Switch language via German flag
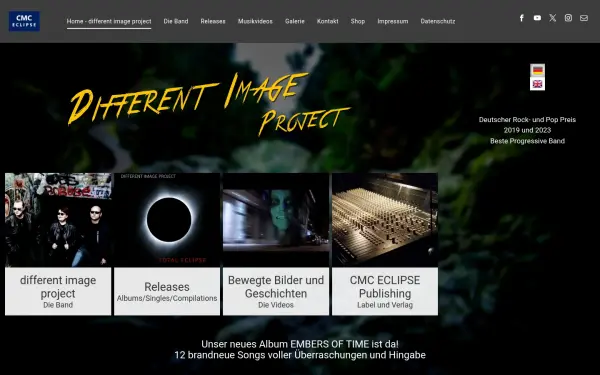This screenshot has width=600, height=375. pyautogui.click(x=537, y=70)
